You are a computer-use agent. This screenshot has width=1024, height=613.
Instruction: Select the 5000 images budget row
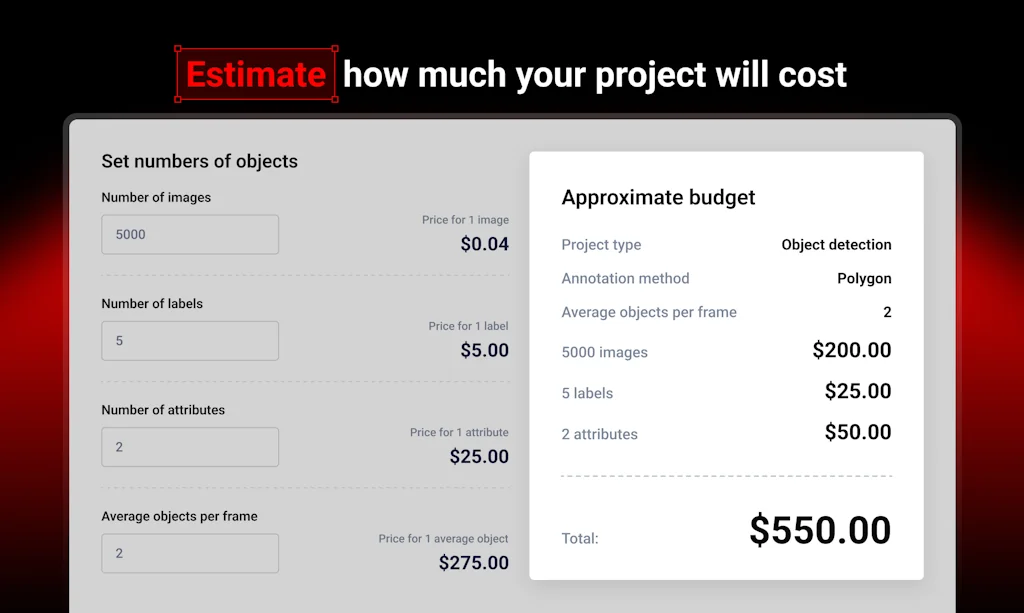(x=604, y=352)
